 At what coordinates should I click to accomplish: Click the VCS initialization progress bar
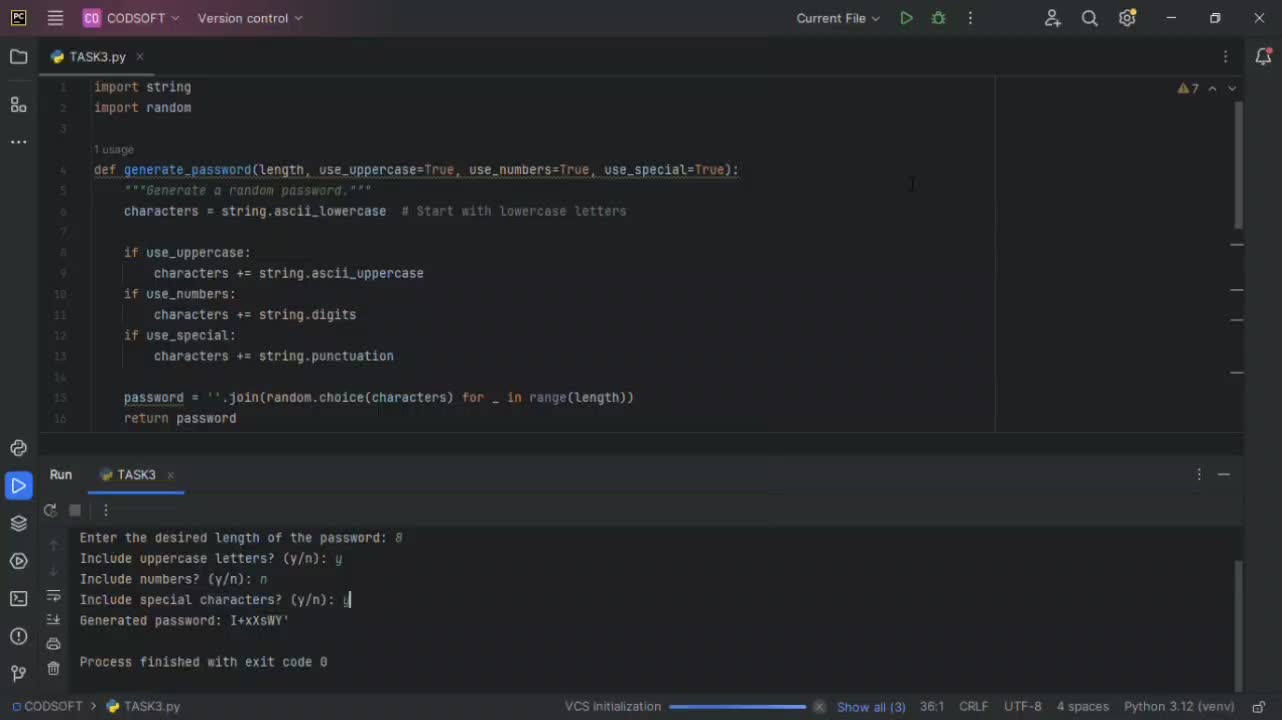737,707
